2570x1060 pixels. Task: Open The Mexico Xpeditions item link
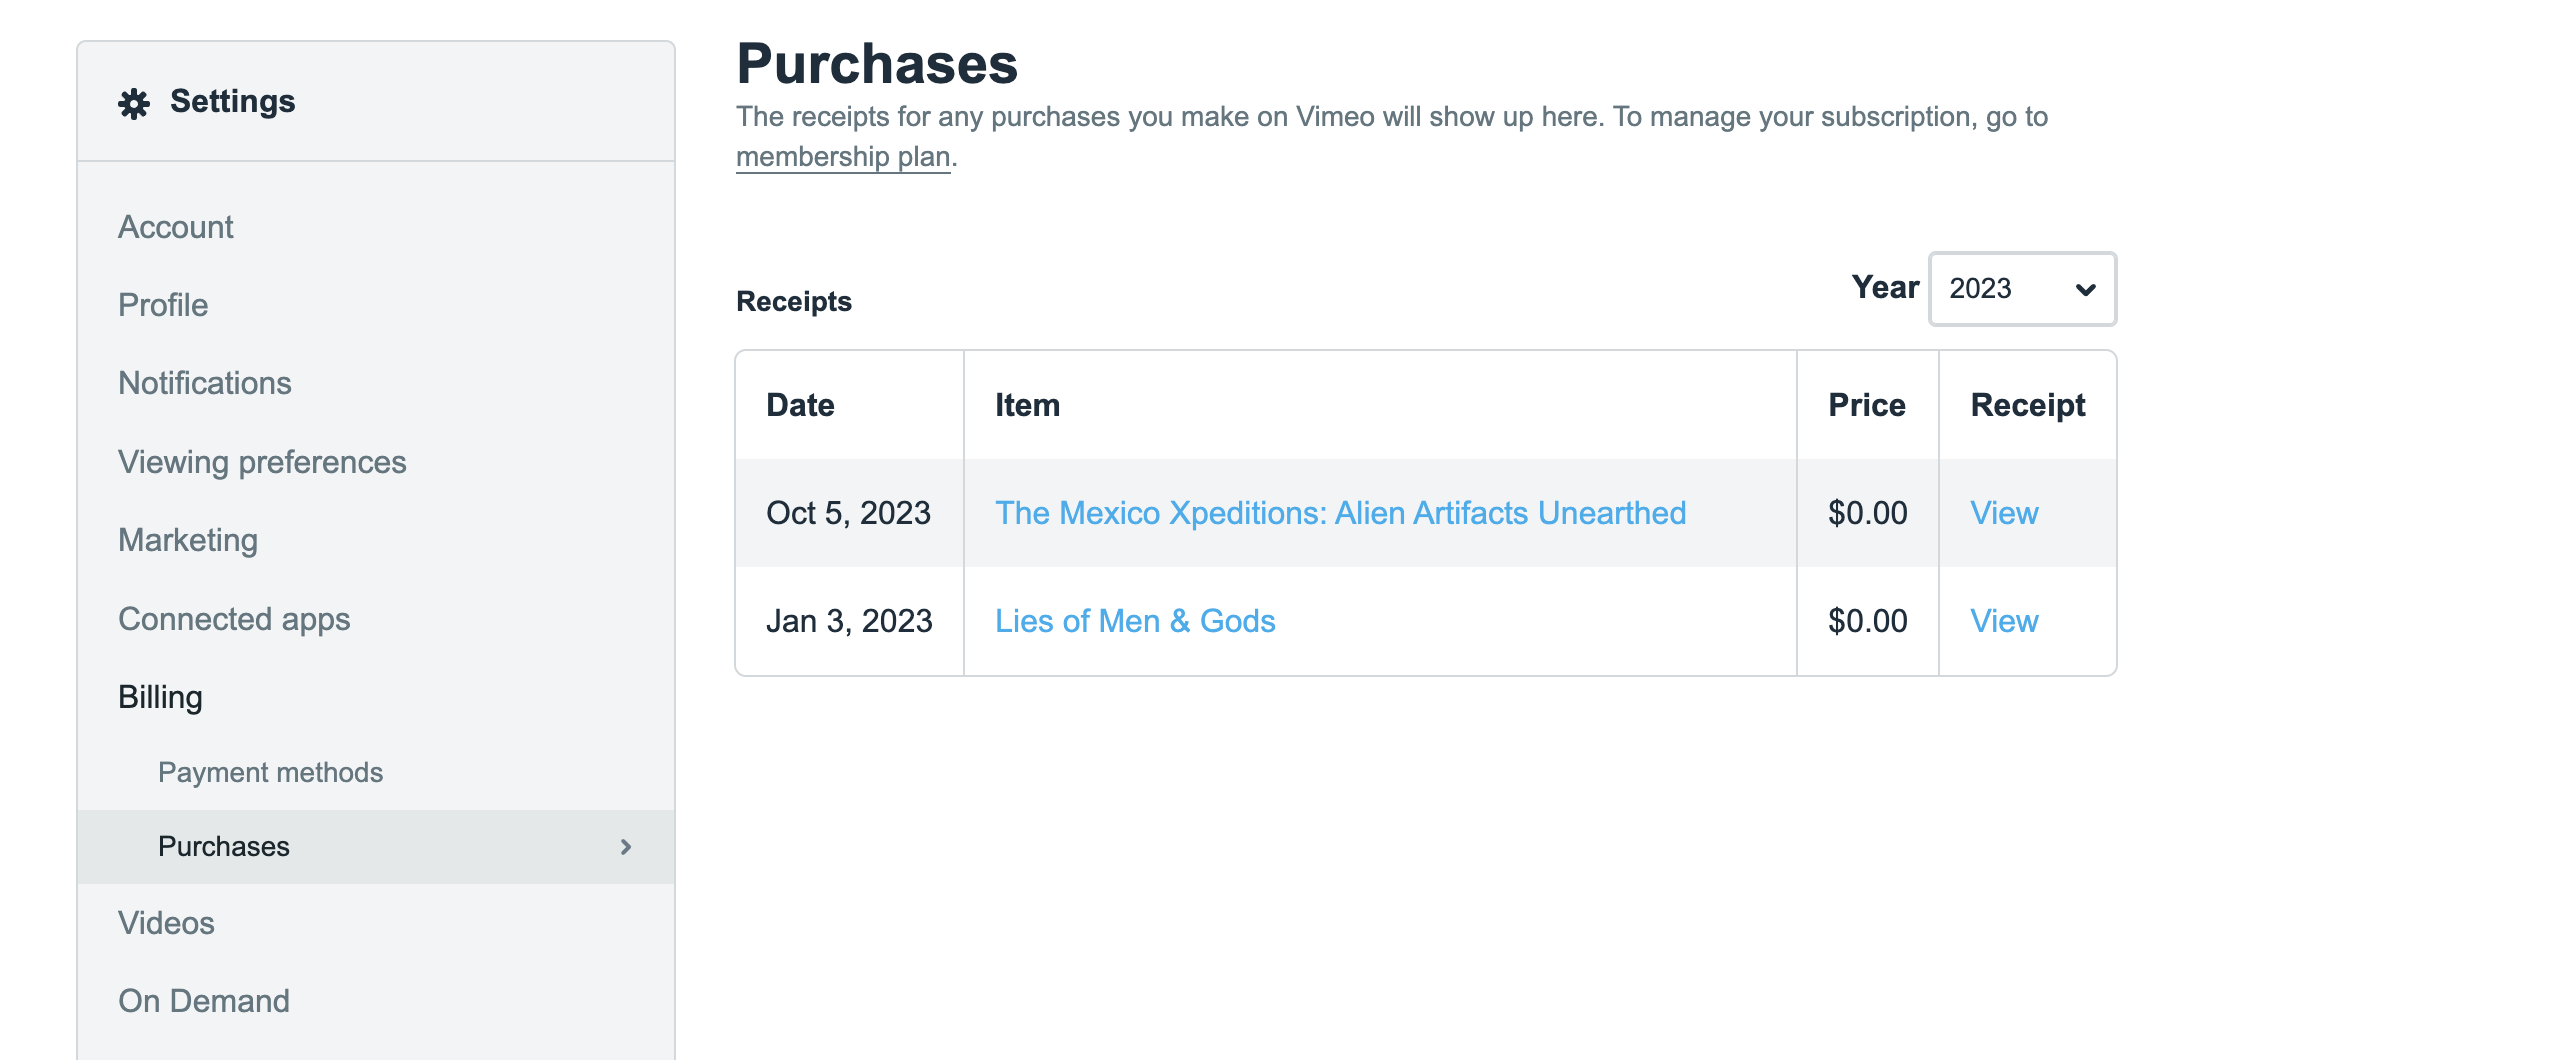(x=1340, y=513)
